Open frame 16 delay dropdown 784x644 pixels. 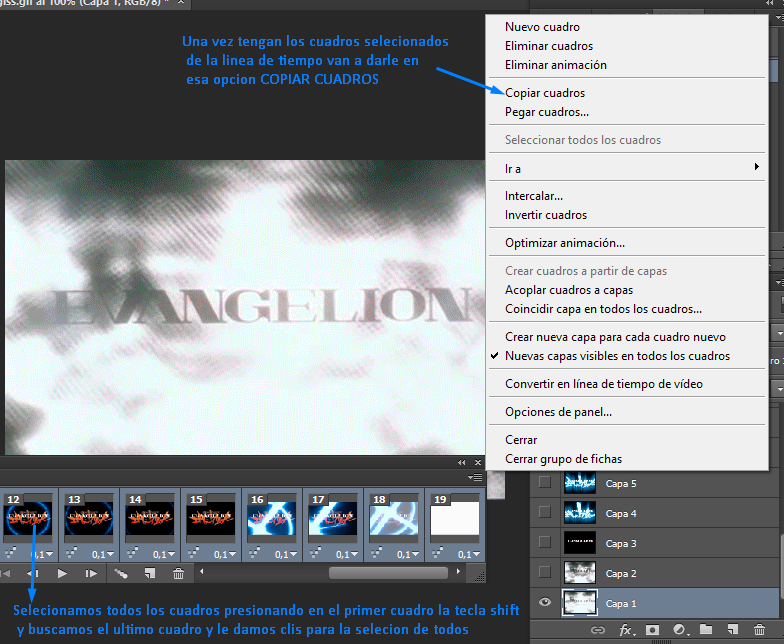pos(286,554)
